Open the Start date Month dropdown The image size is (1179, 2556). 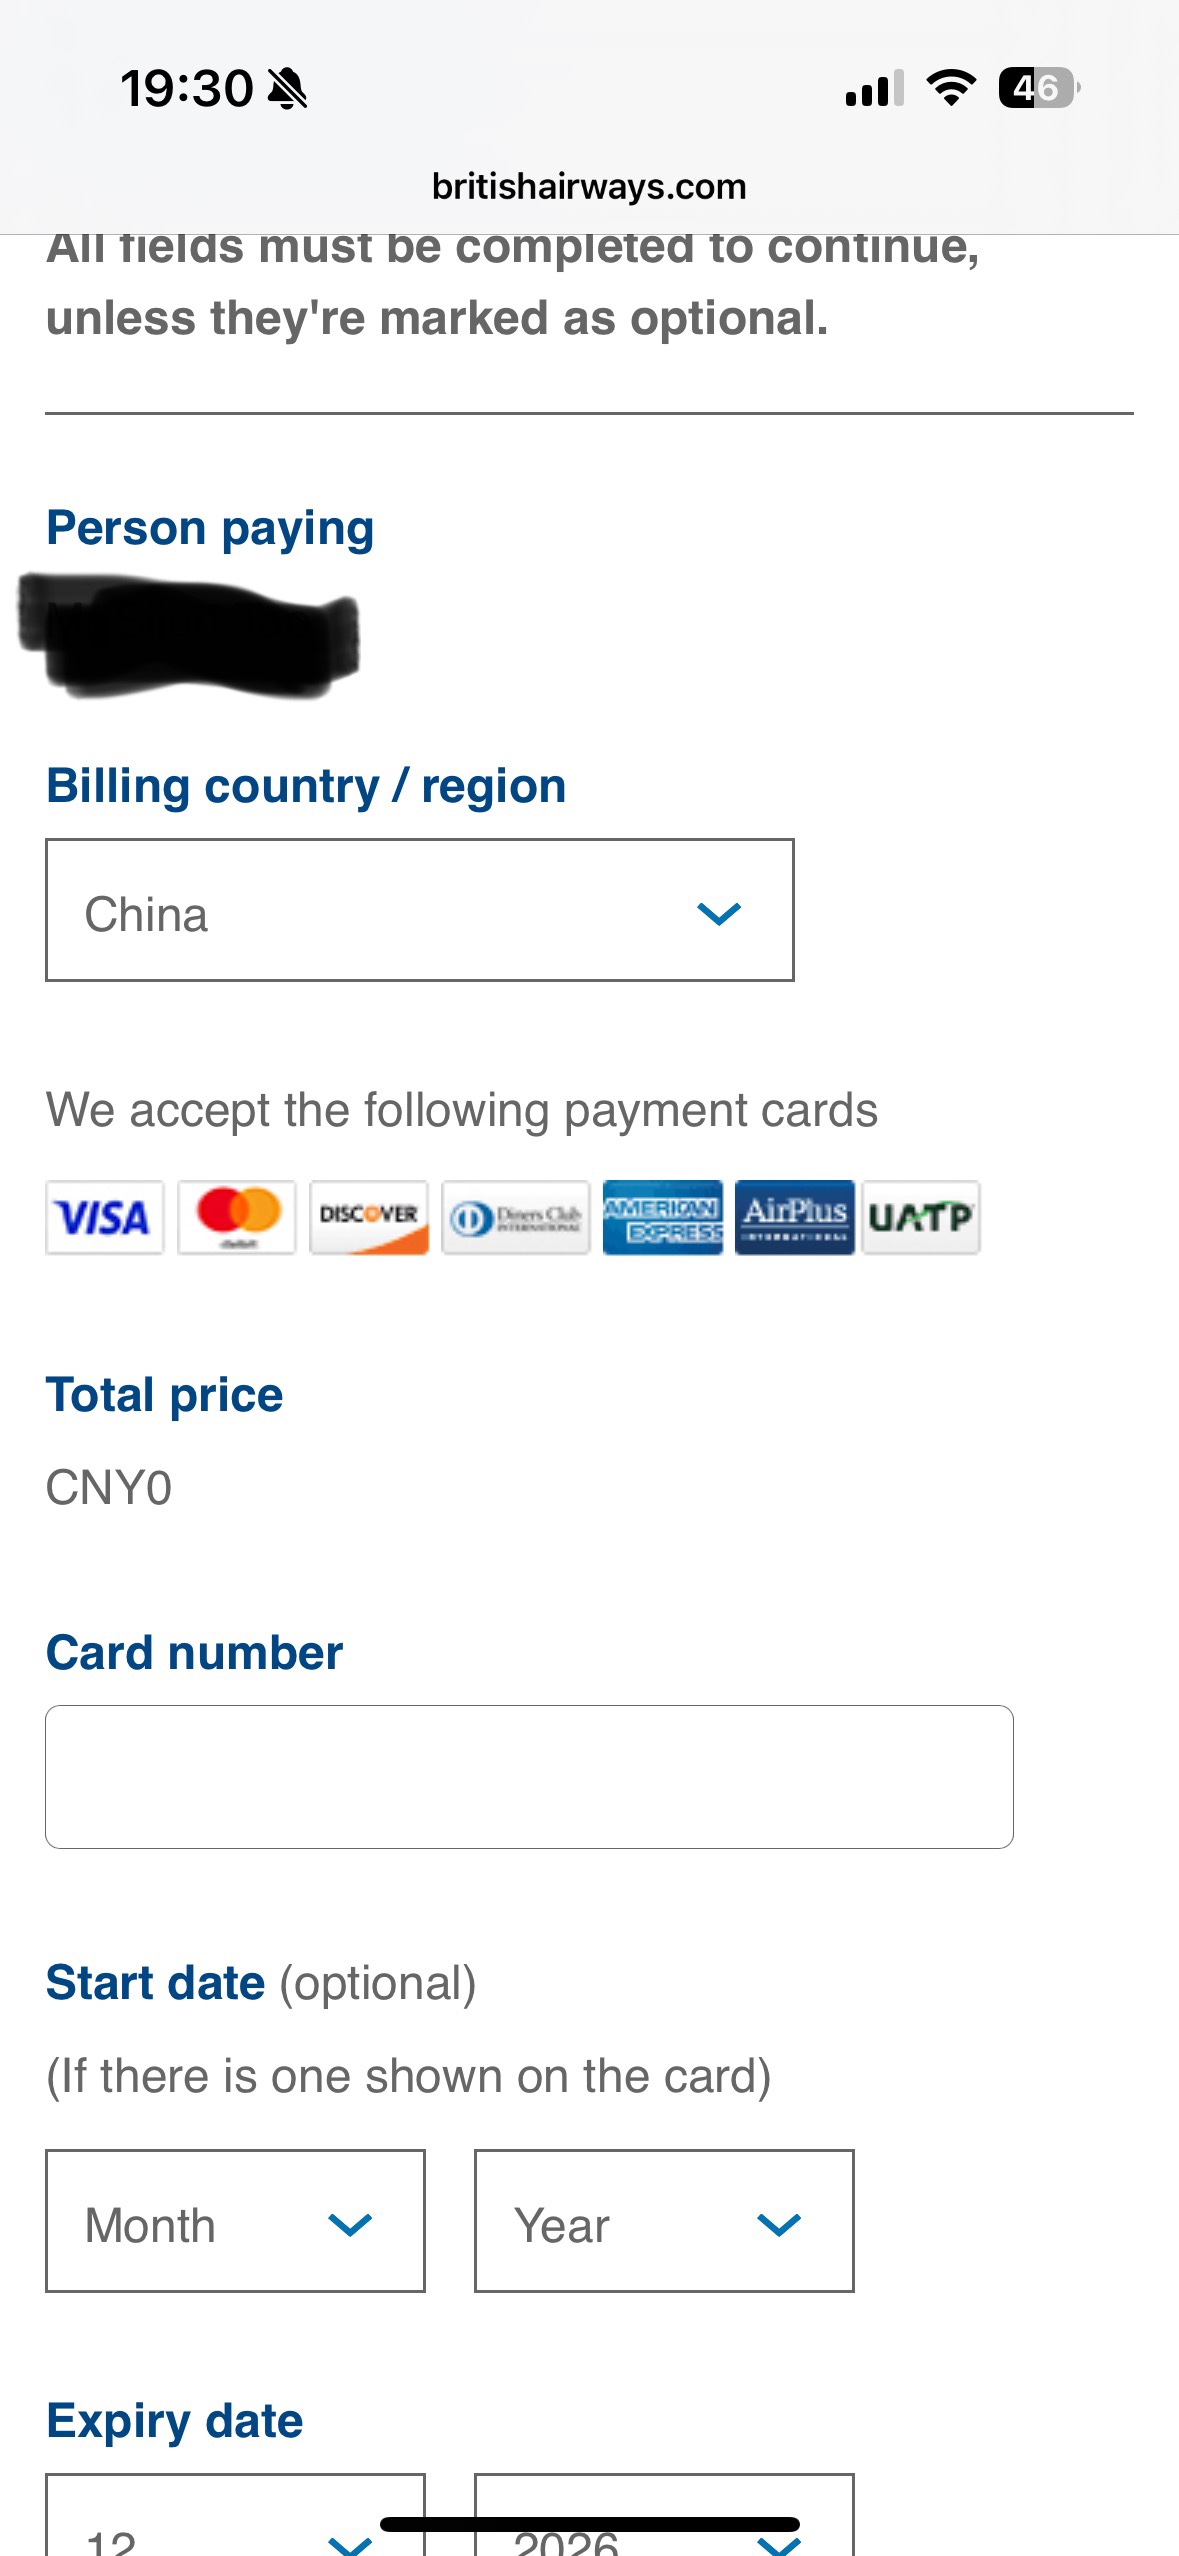point(235,2221)
